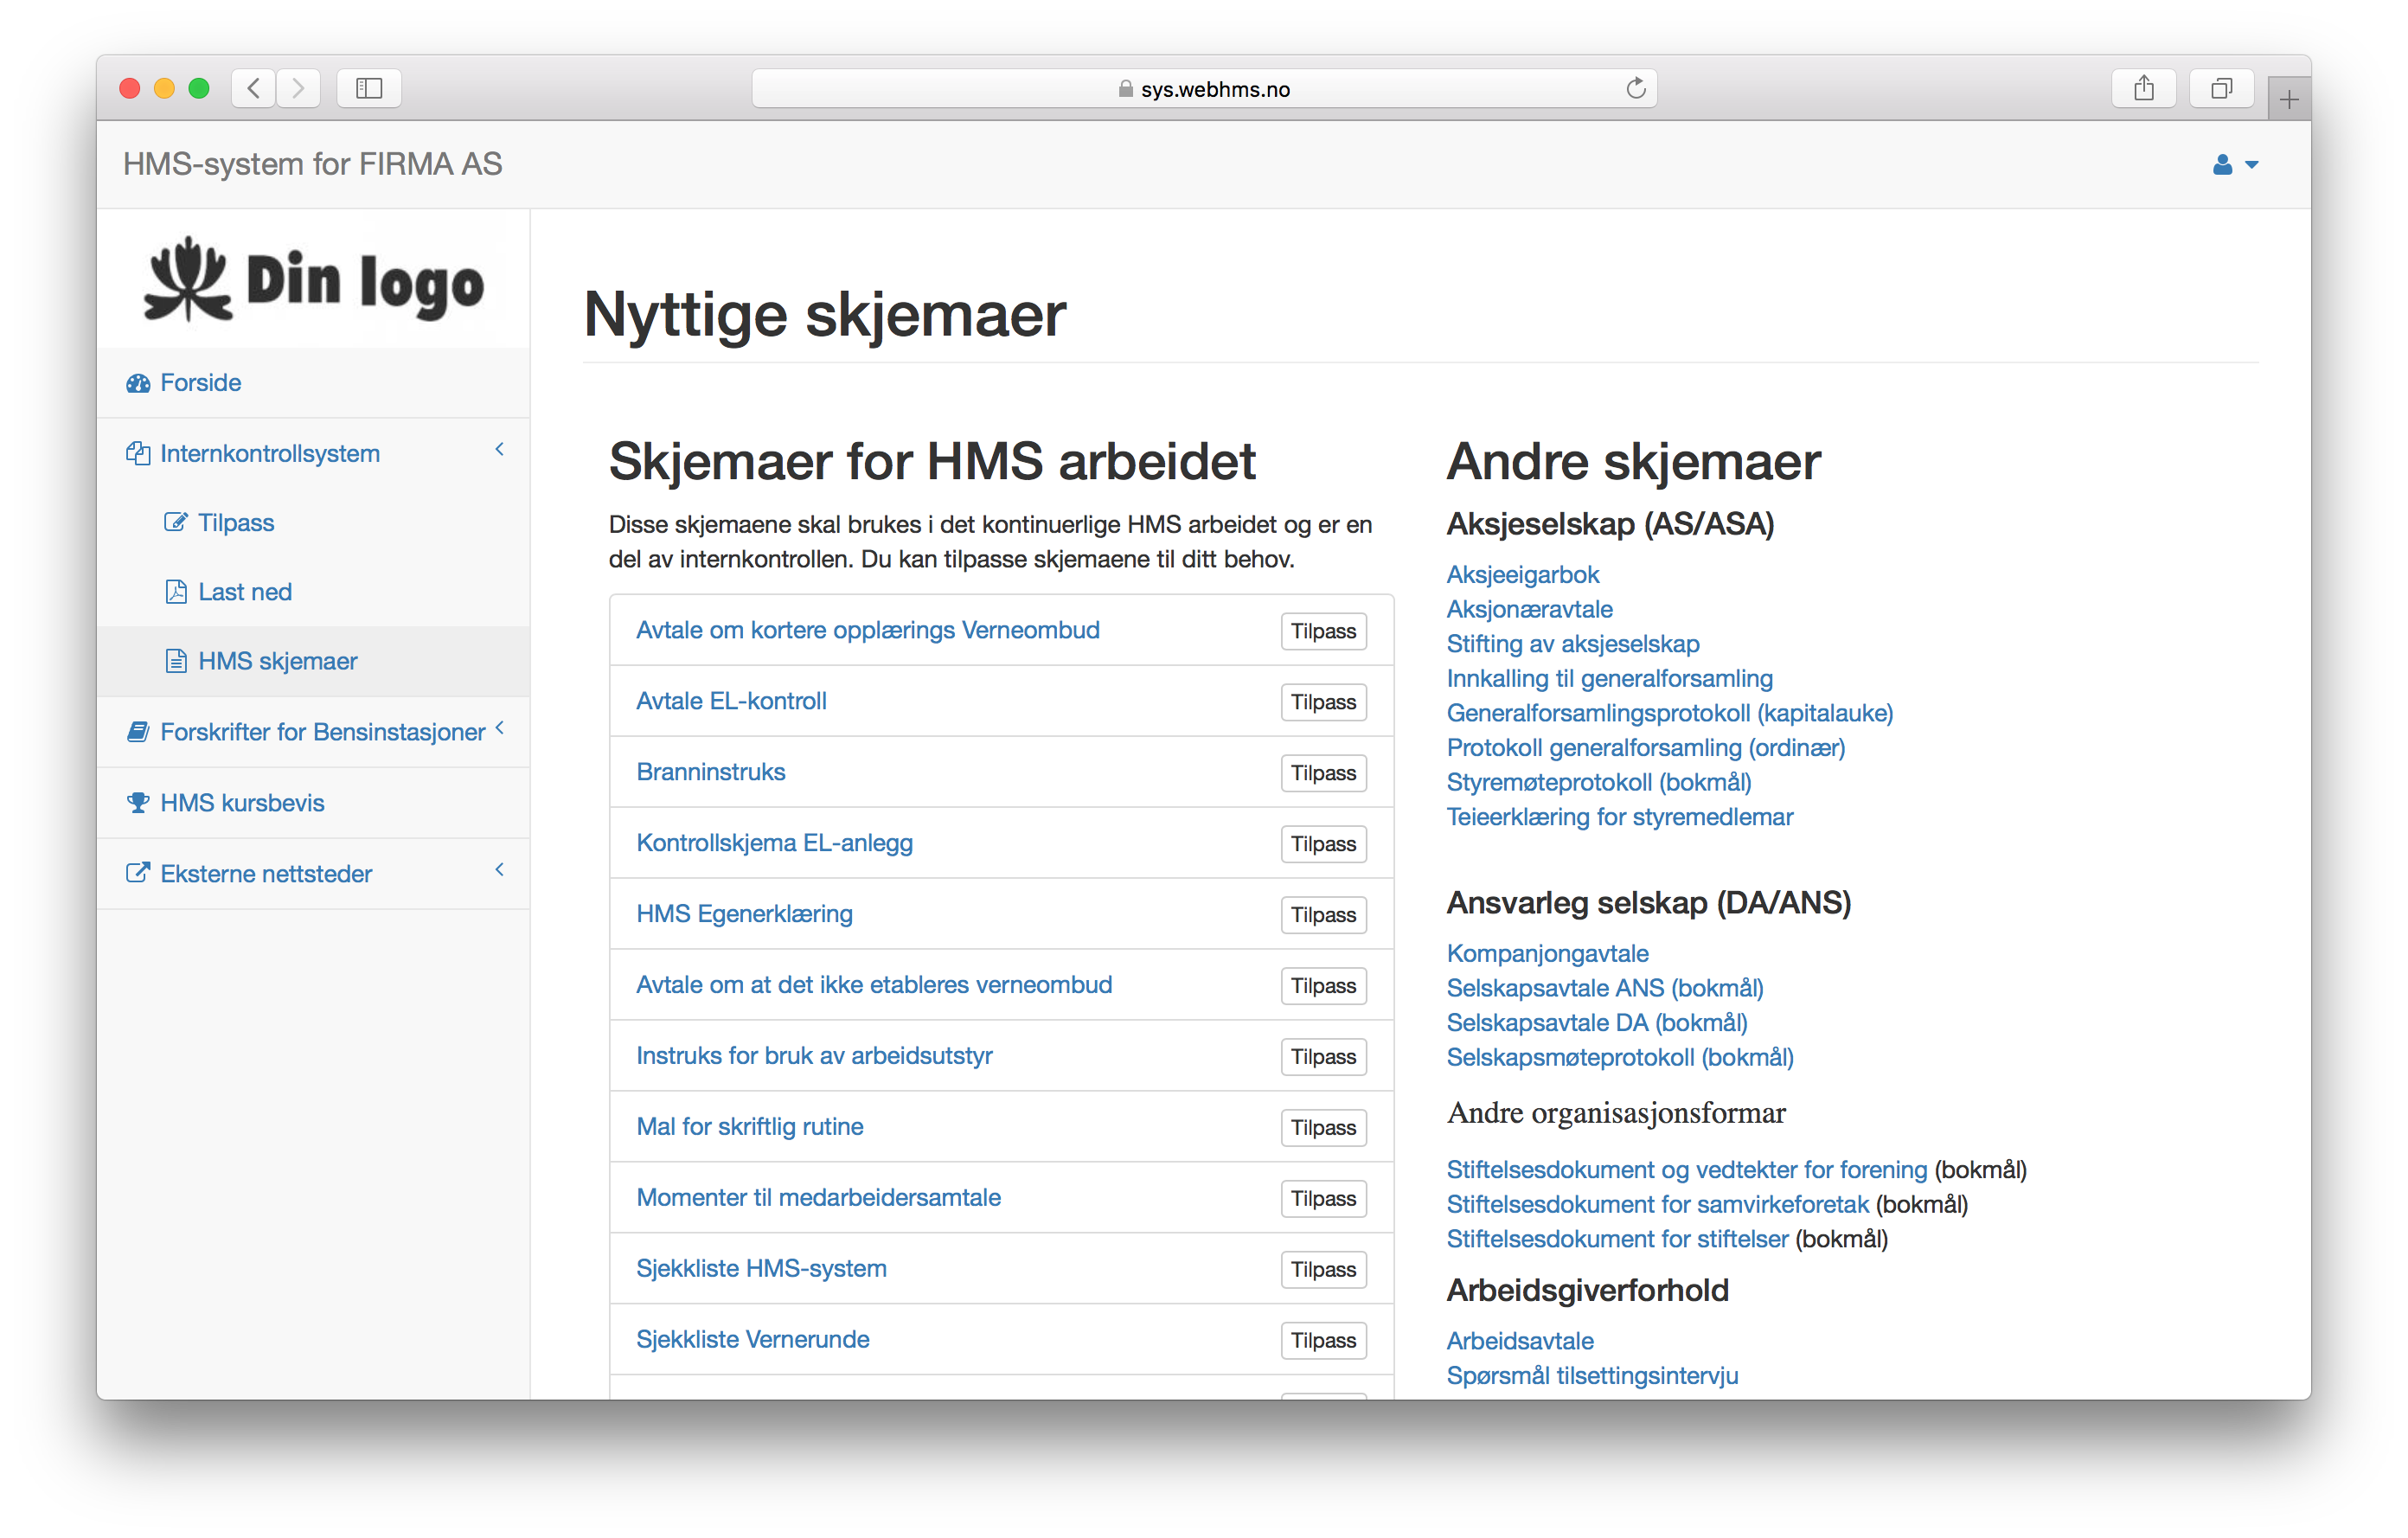Expand the Eksterne nettsteder chevron
Screen dimensions: 2408x1538
point(499,870)
